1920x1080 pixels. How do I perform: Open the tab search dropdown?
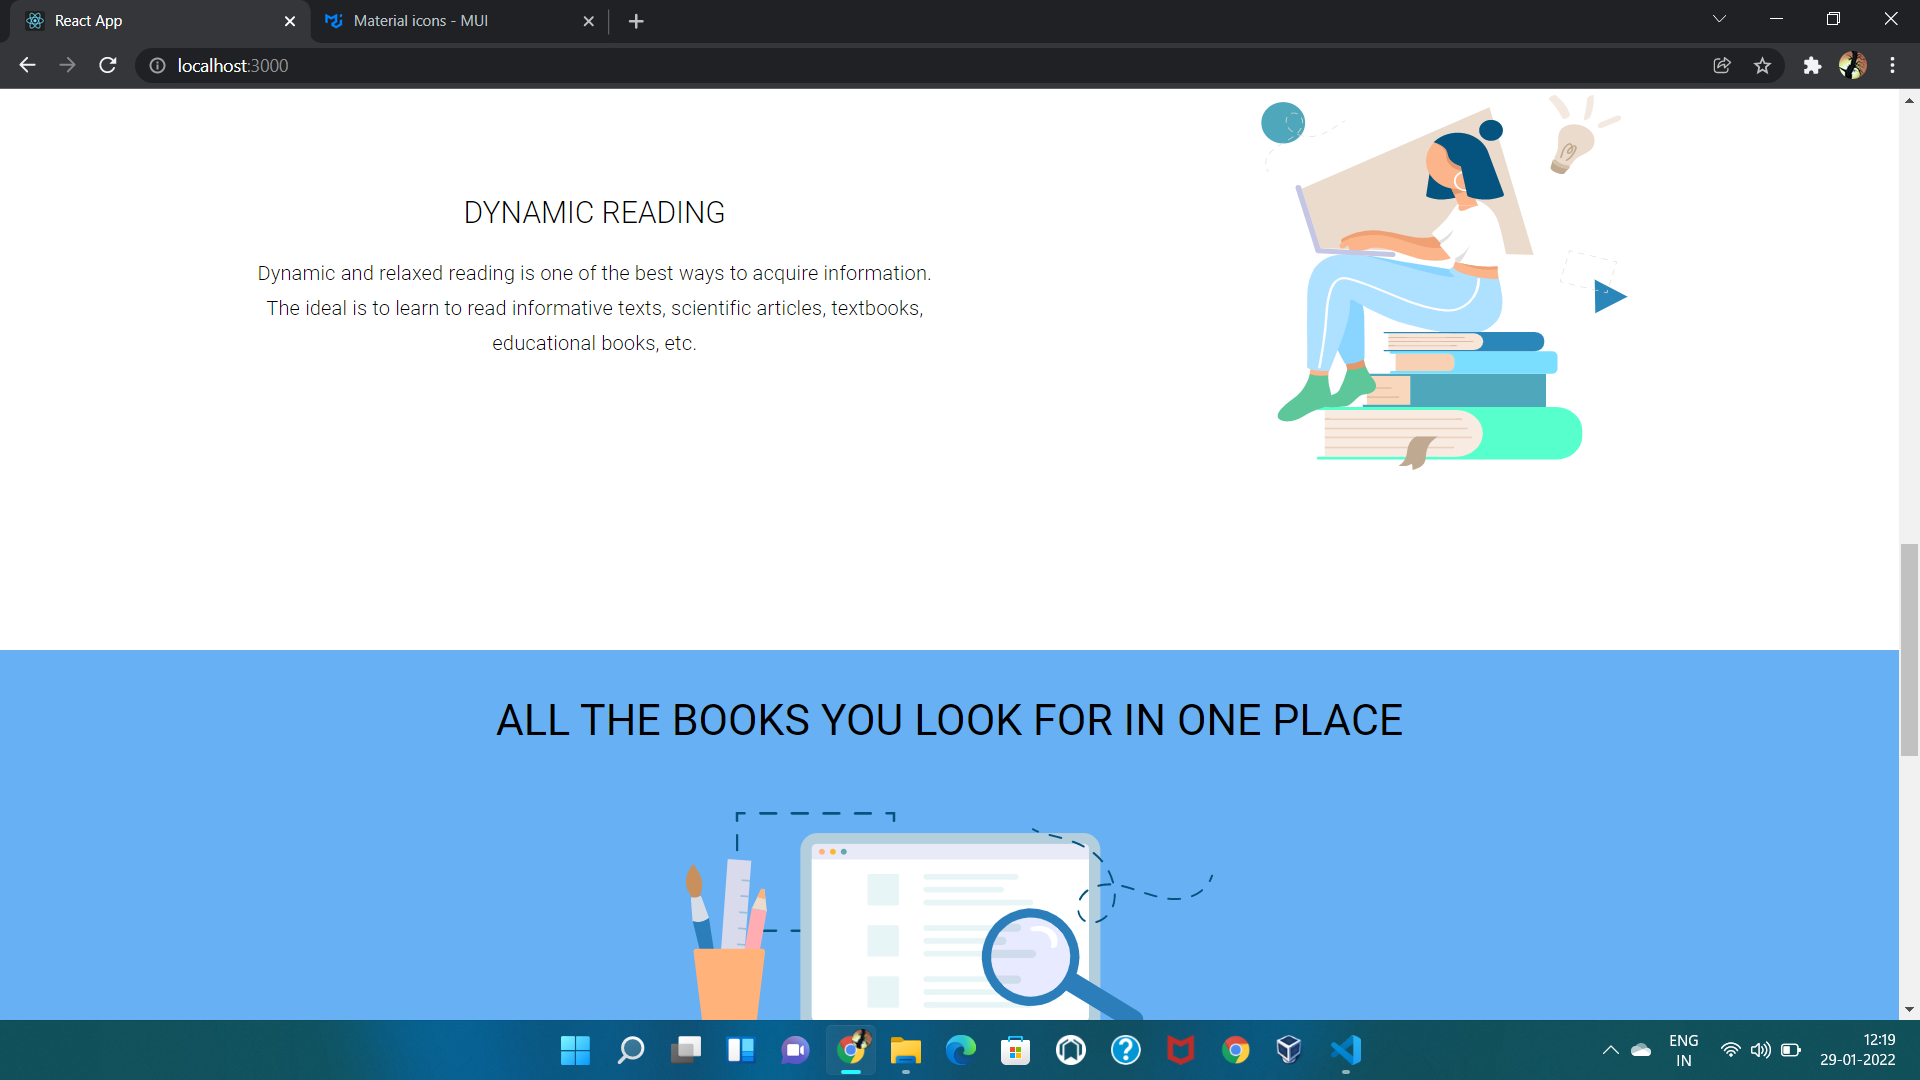(1719, 18)
